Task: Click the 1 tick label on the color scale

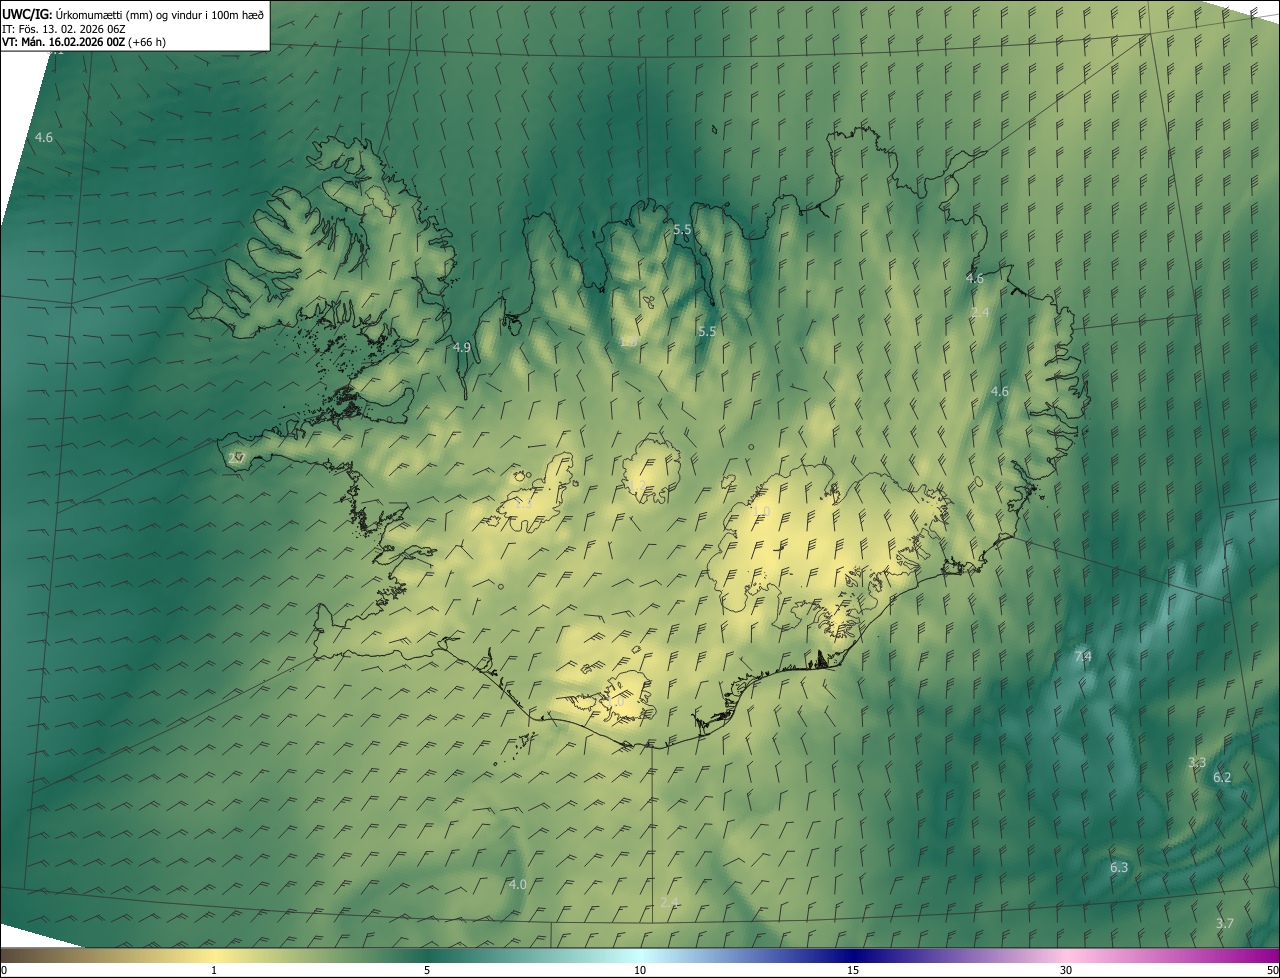Action: pos(214,970)
